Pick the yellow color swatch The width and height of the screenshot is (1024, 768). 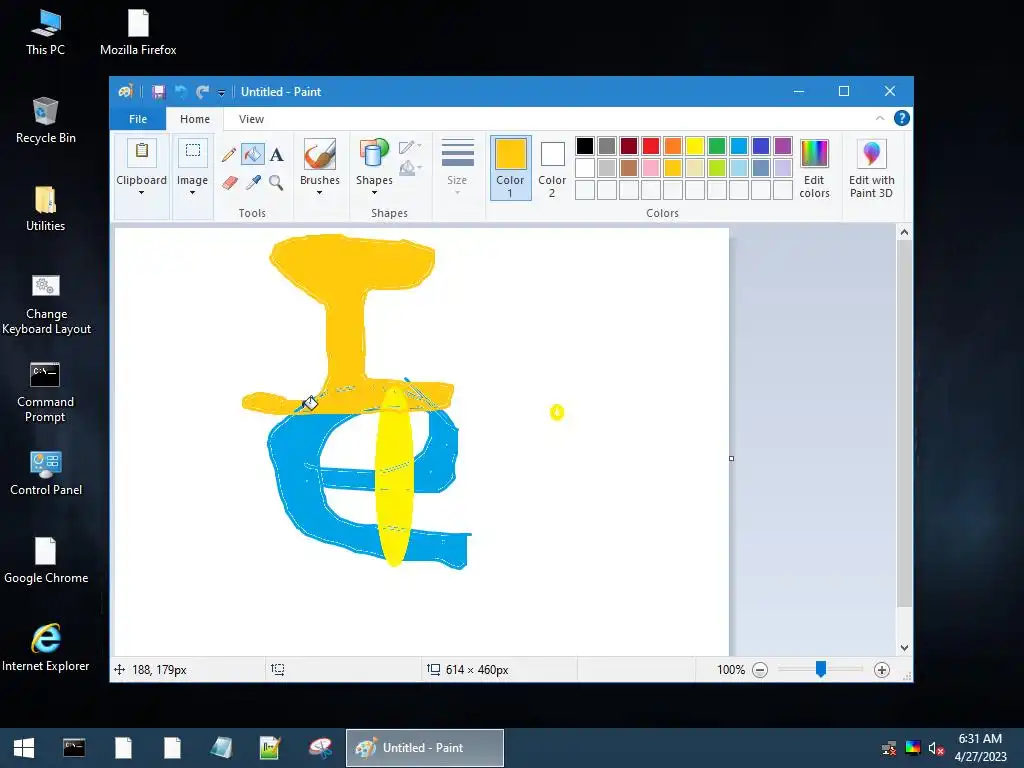[x=695, y=146]
